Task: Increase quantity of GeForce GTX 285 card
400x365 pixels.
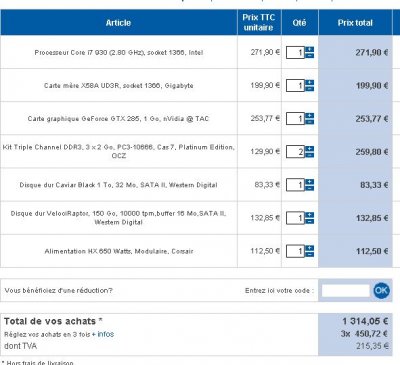Action: click(310, 116)
